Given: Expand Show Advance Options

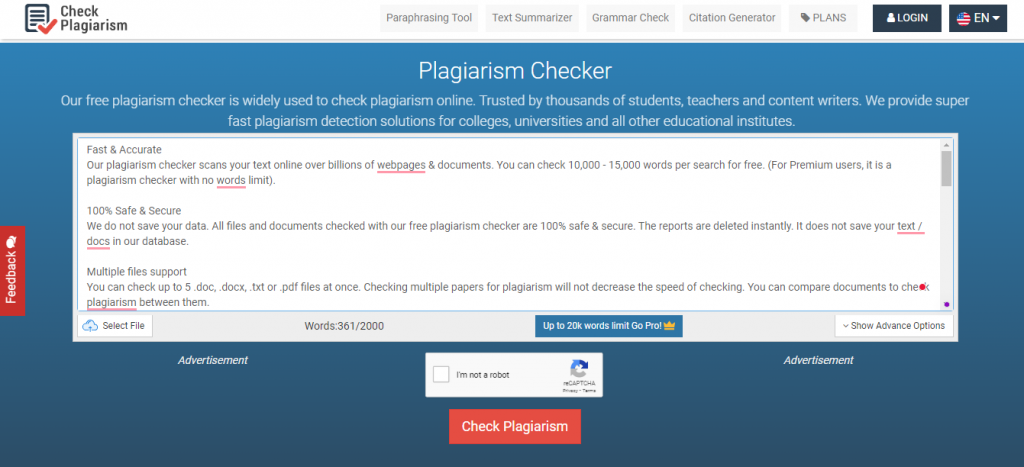Looking at the screenshot, I should click(x=893, y=325).
